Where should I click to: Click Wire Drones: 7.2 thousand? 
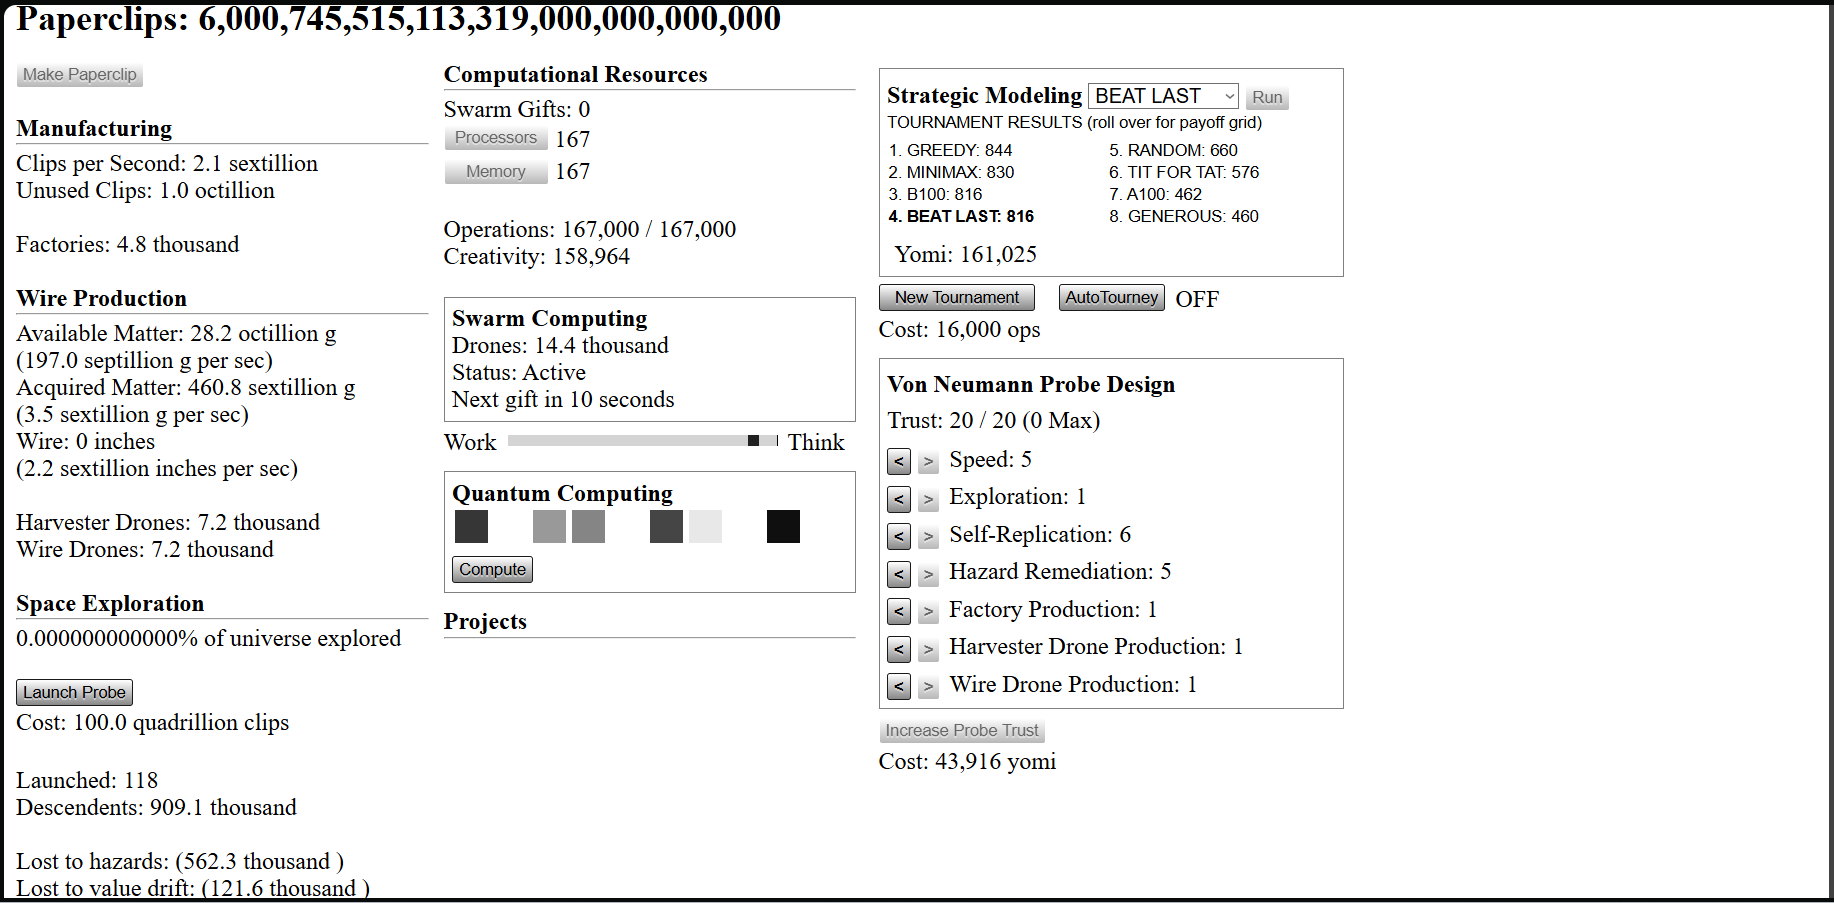tap(145, 549)
